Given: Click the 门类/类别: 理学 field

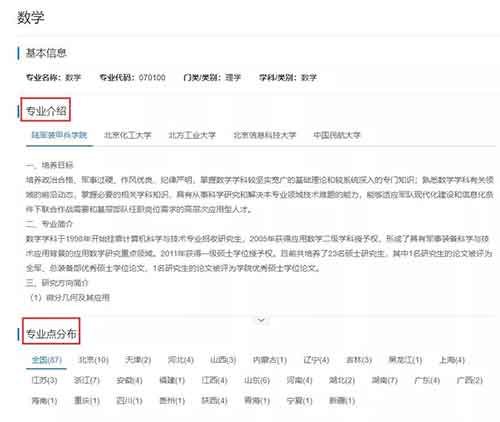Looking at the screenshot, I should pyautogui.click(x=212, y=78).
